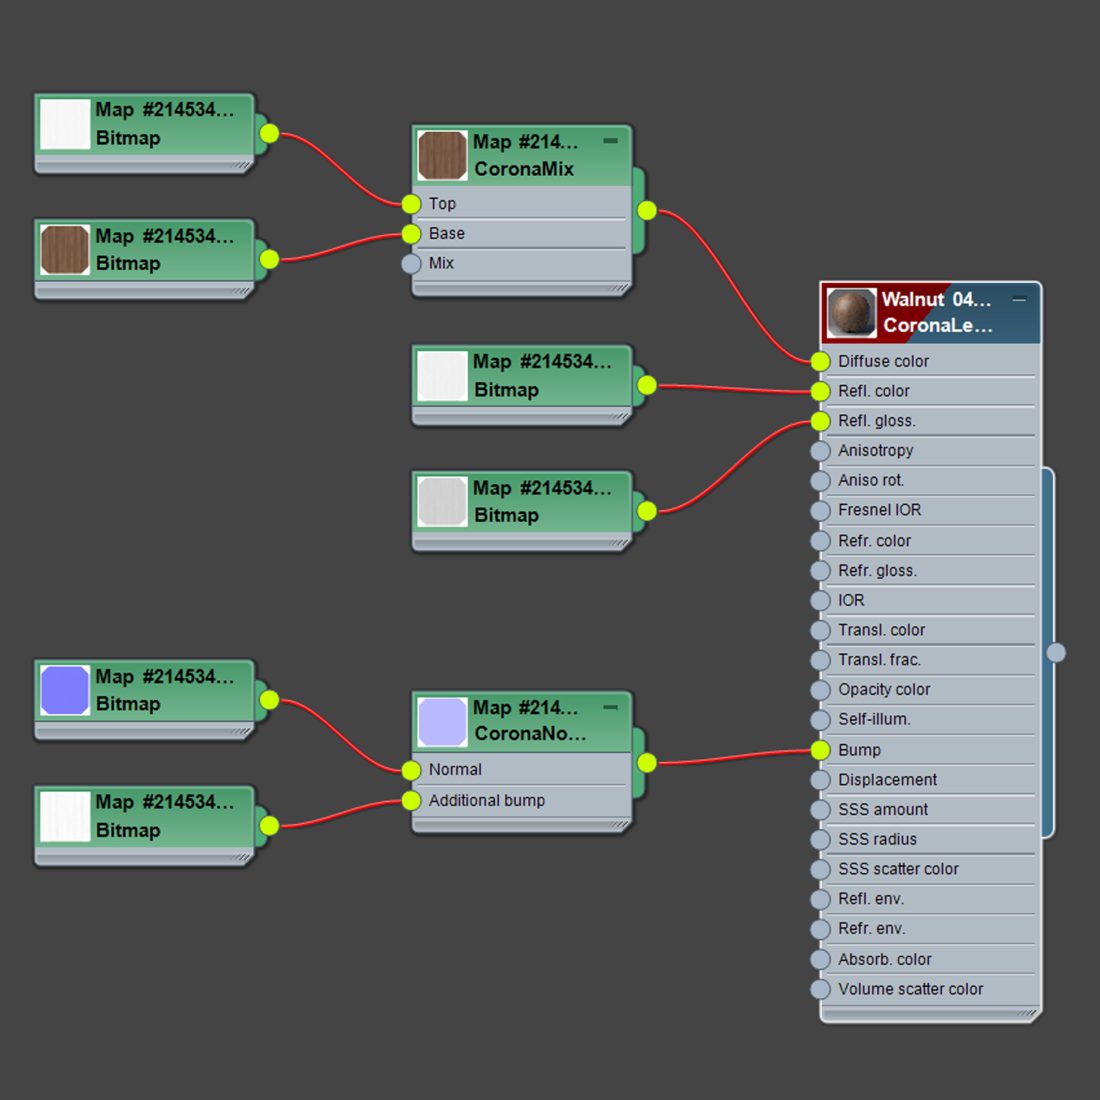The width and height of the screenshot is (1100, 1100).
Task: Click the Walnut material output socket
Action: coord(1056,652)
